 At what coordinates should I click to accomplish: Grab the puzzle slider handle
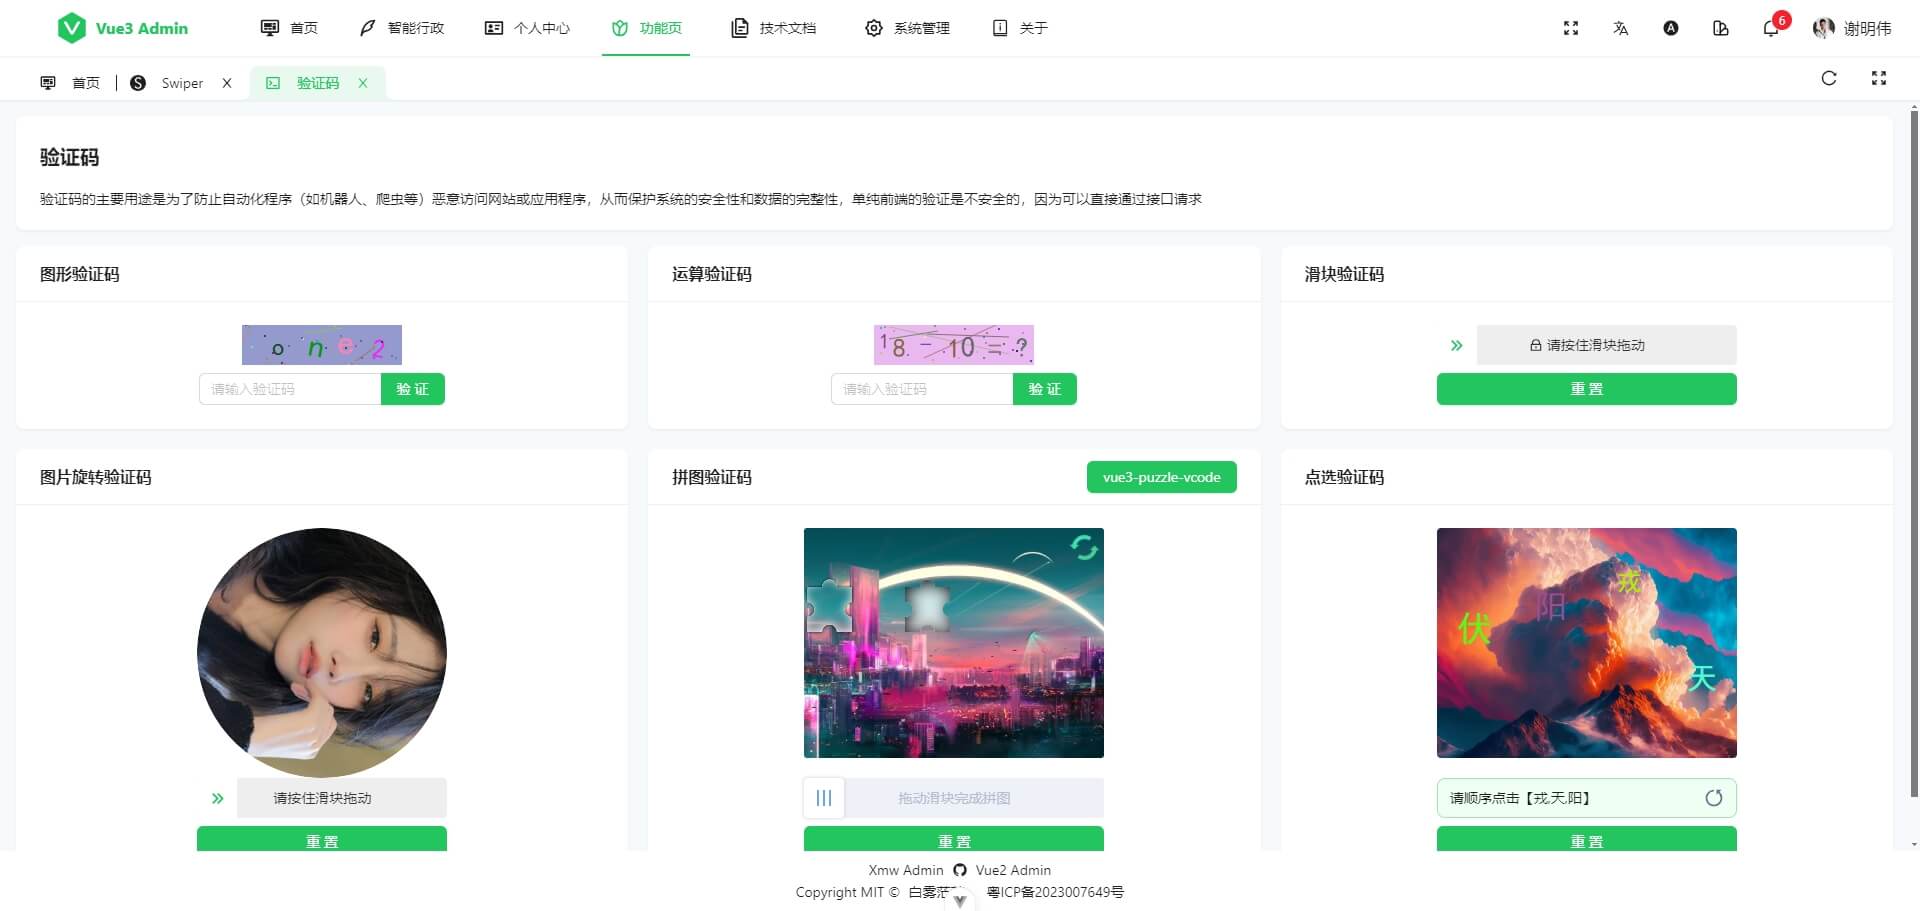pos(824,798)
